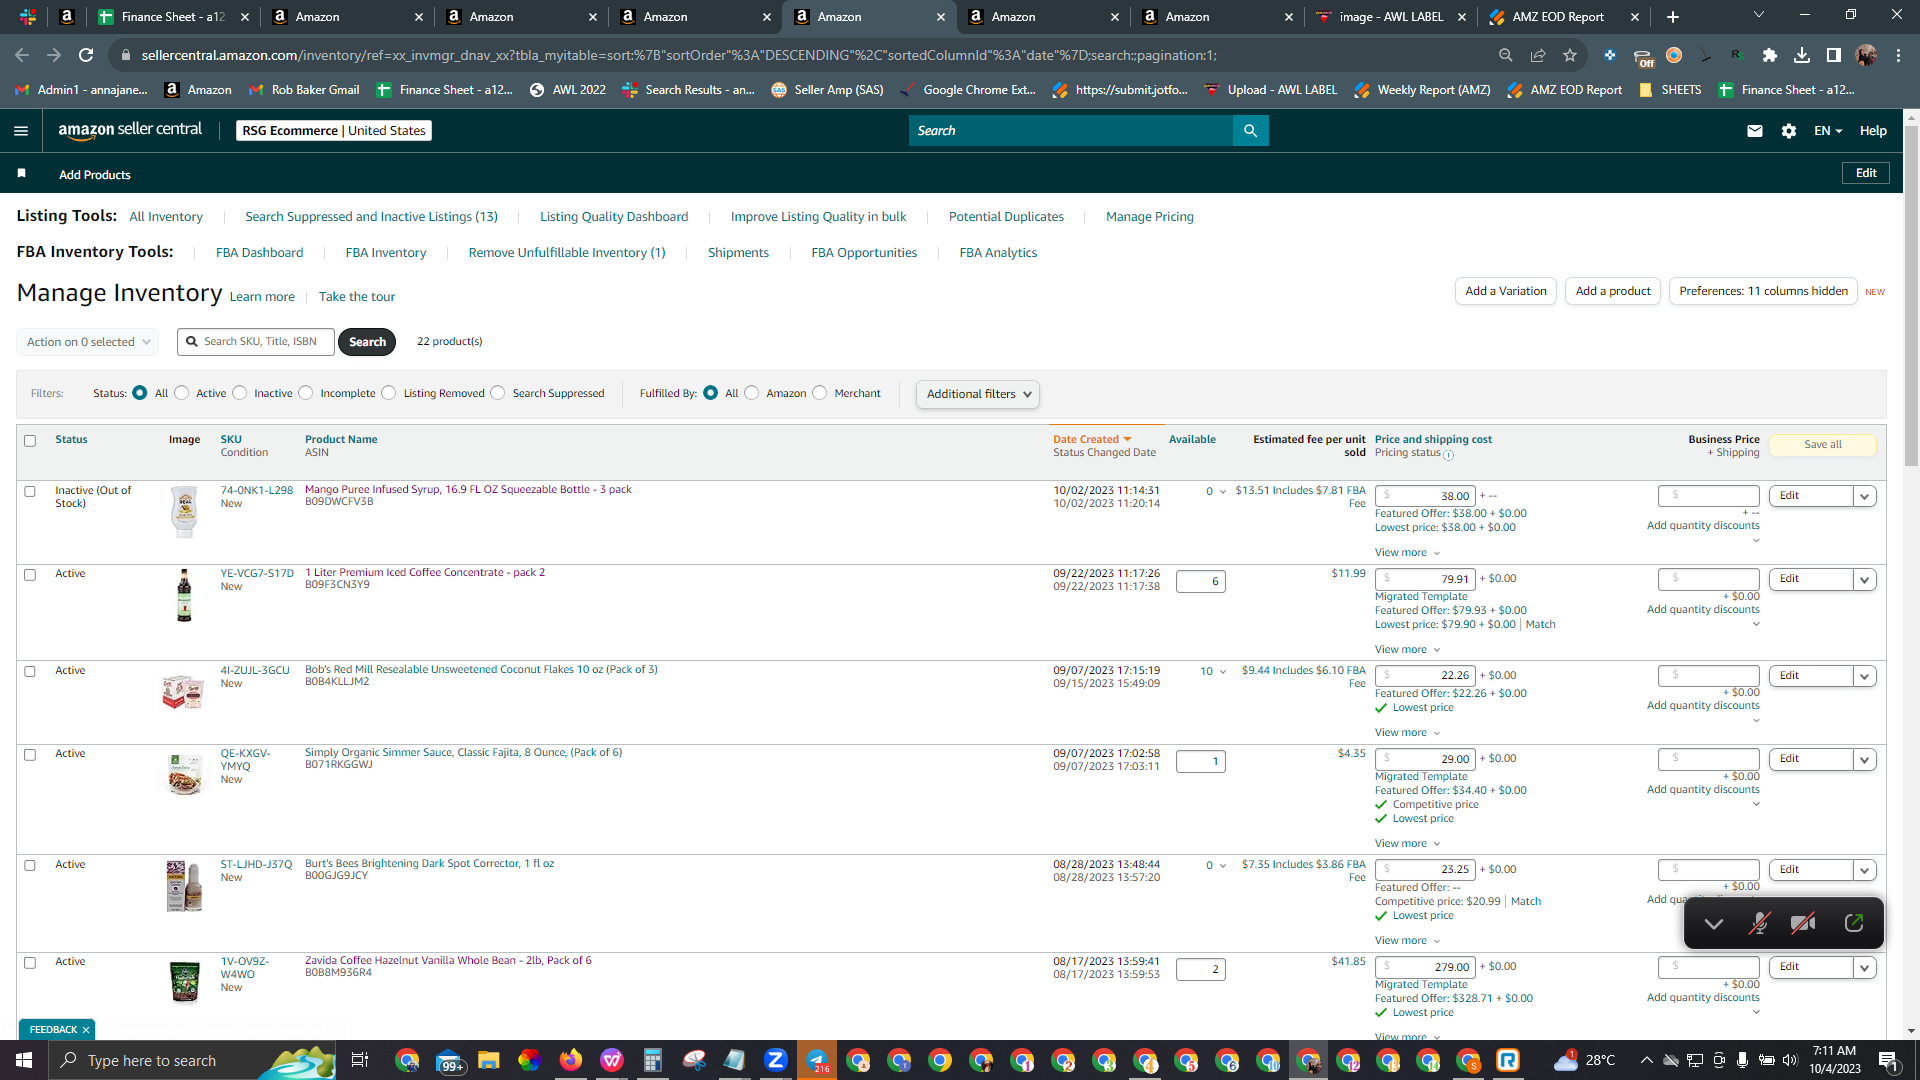Switch to the Finance Sheet browser tab
This screenshot has width=1920, height=1080.
(174, 17)
